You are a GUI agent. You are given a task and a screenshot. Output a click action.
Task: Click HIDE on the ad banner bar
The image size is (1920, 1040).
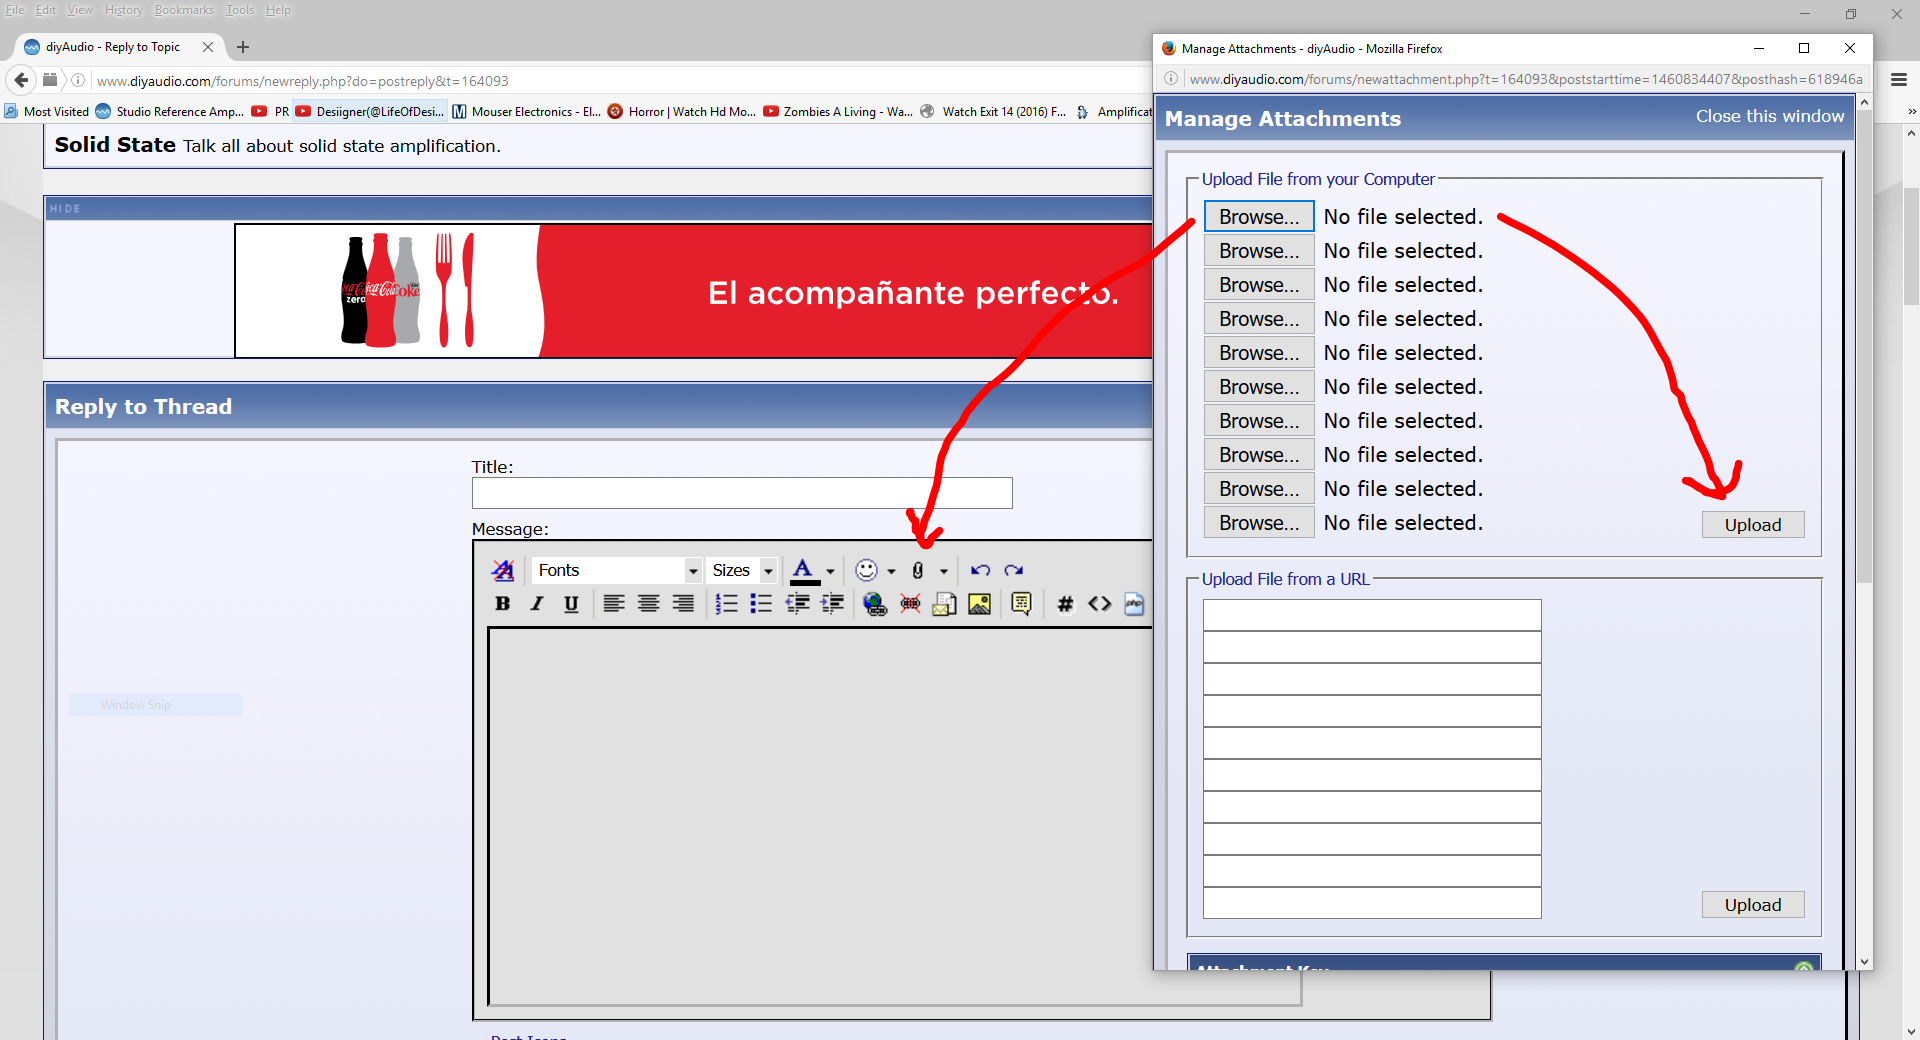tap(65, 208)
